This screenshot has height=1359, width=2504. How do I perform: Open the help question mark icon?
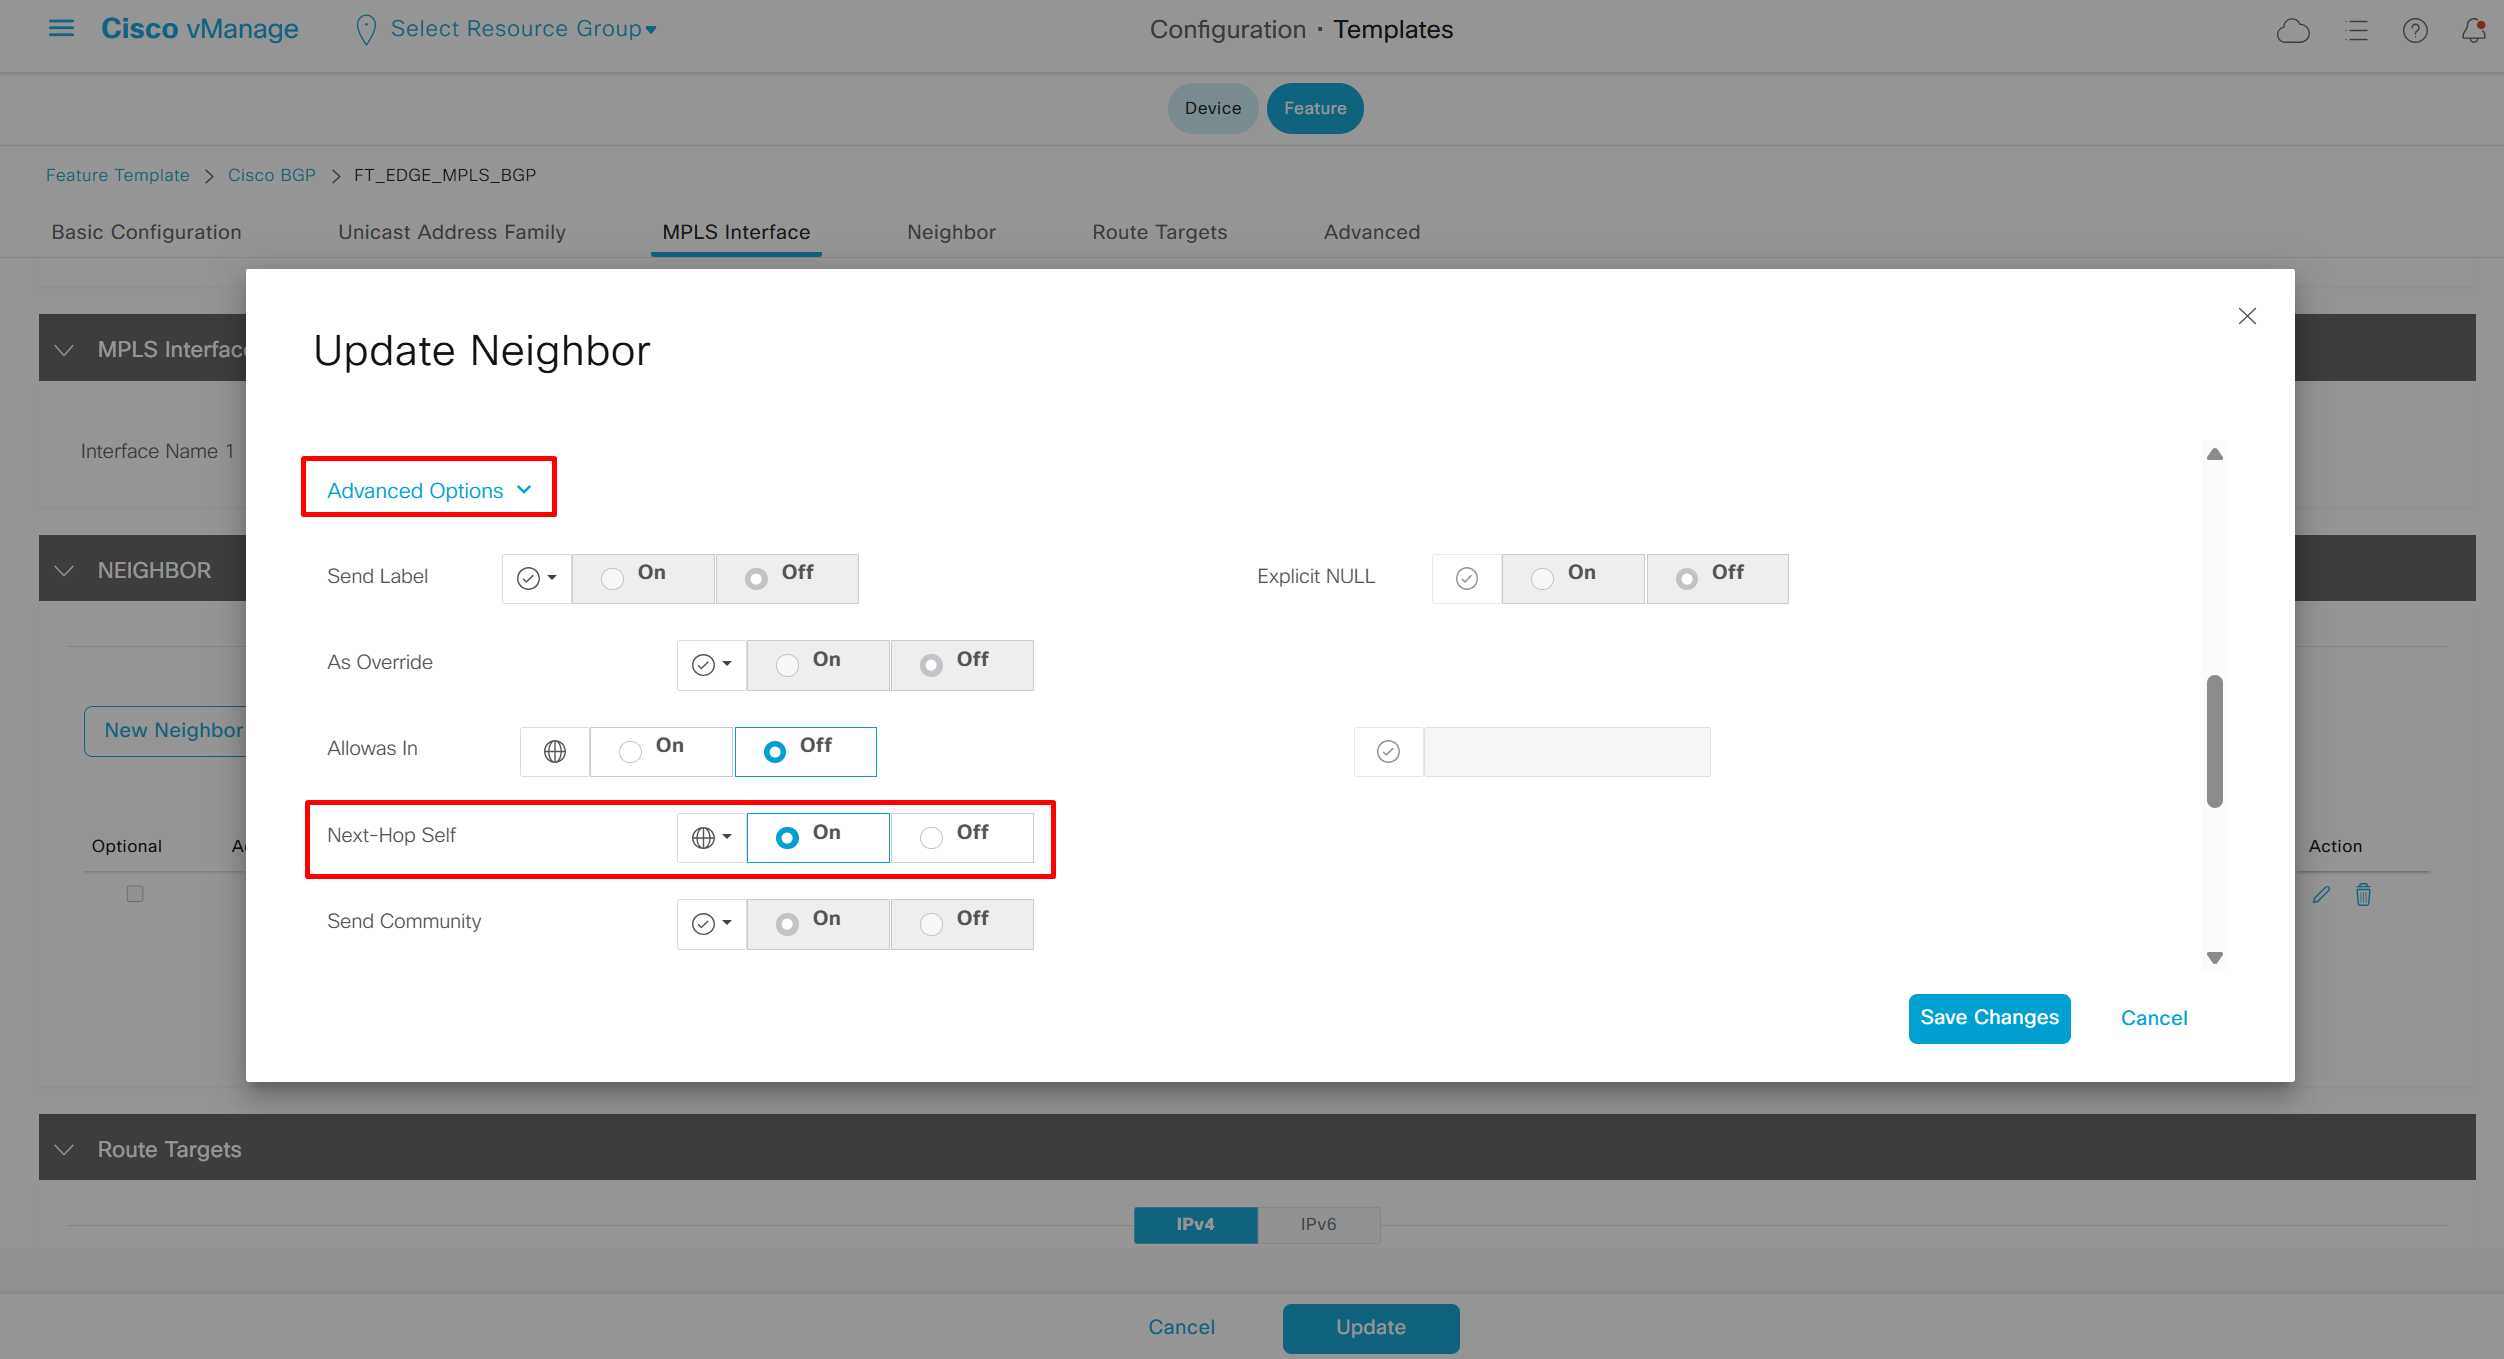pos(2415,31)
